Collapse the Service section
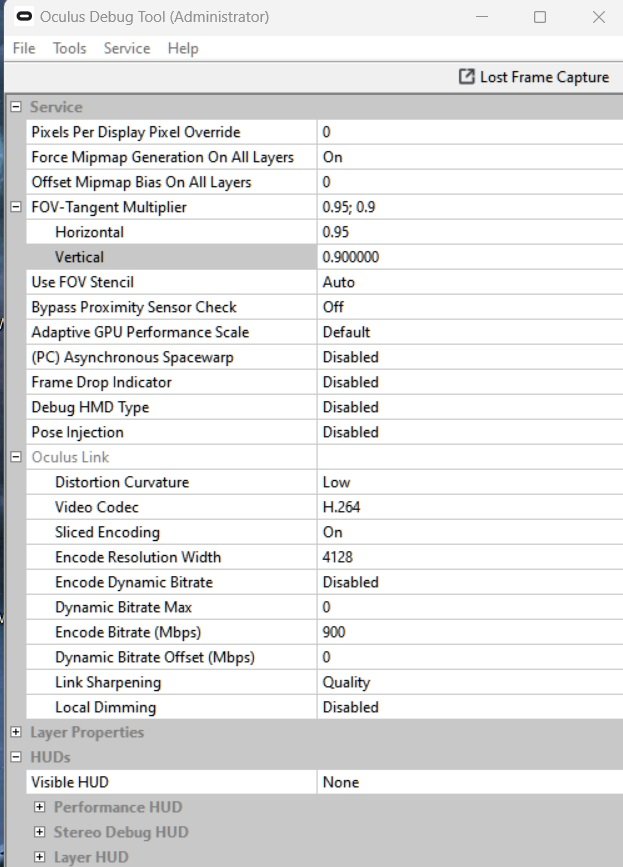This screenshot has width=623, height=867. pyautogui.click(x=16, y=107)
